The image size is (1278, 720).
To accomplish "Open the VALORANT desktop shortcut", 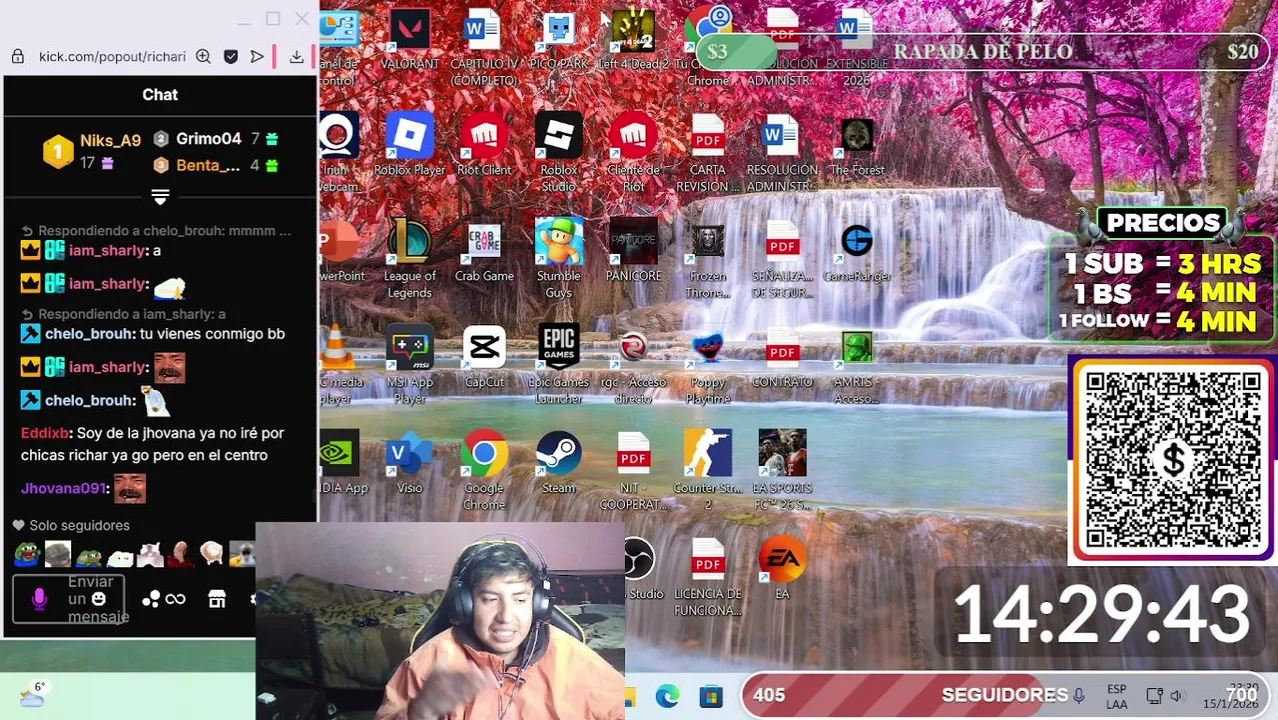I will 410,40.
